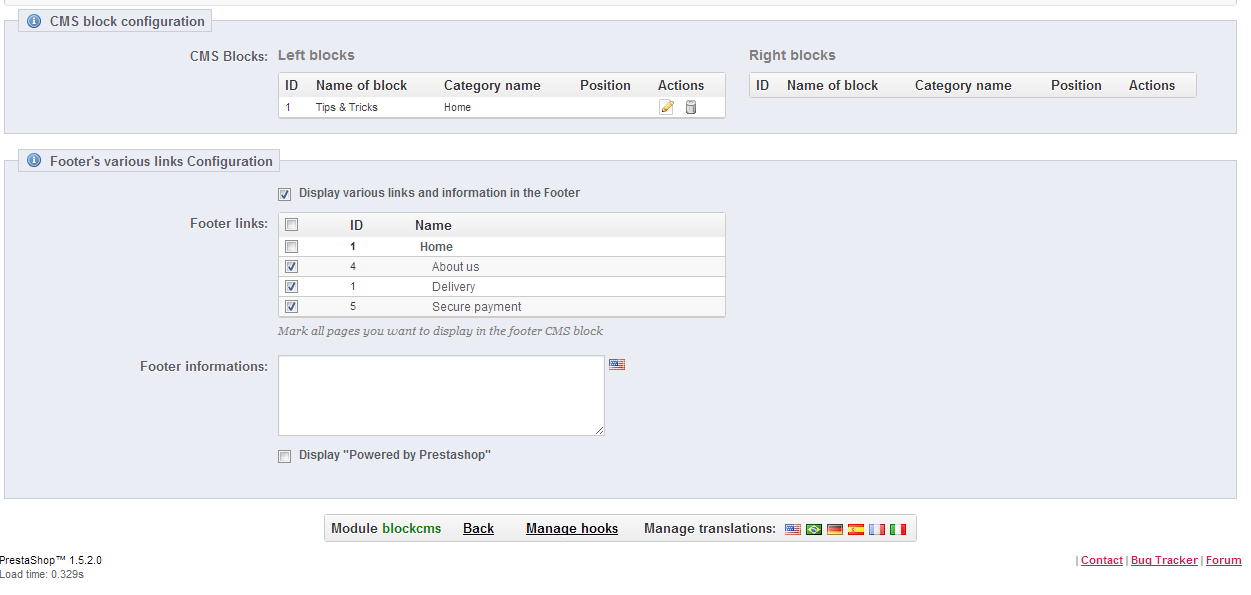Open French translation flag
Viewport: 1251px width, 595px height.
tap(877, 529)
